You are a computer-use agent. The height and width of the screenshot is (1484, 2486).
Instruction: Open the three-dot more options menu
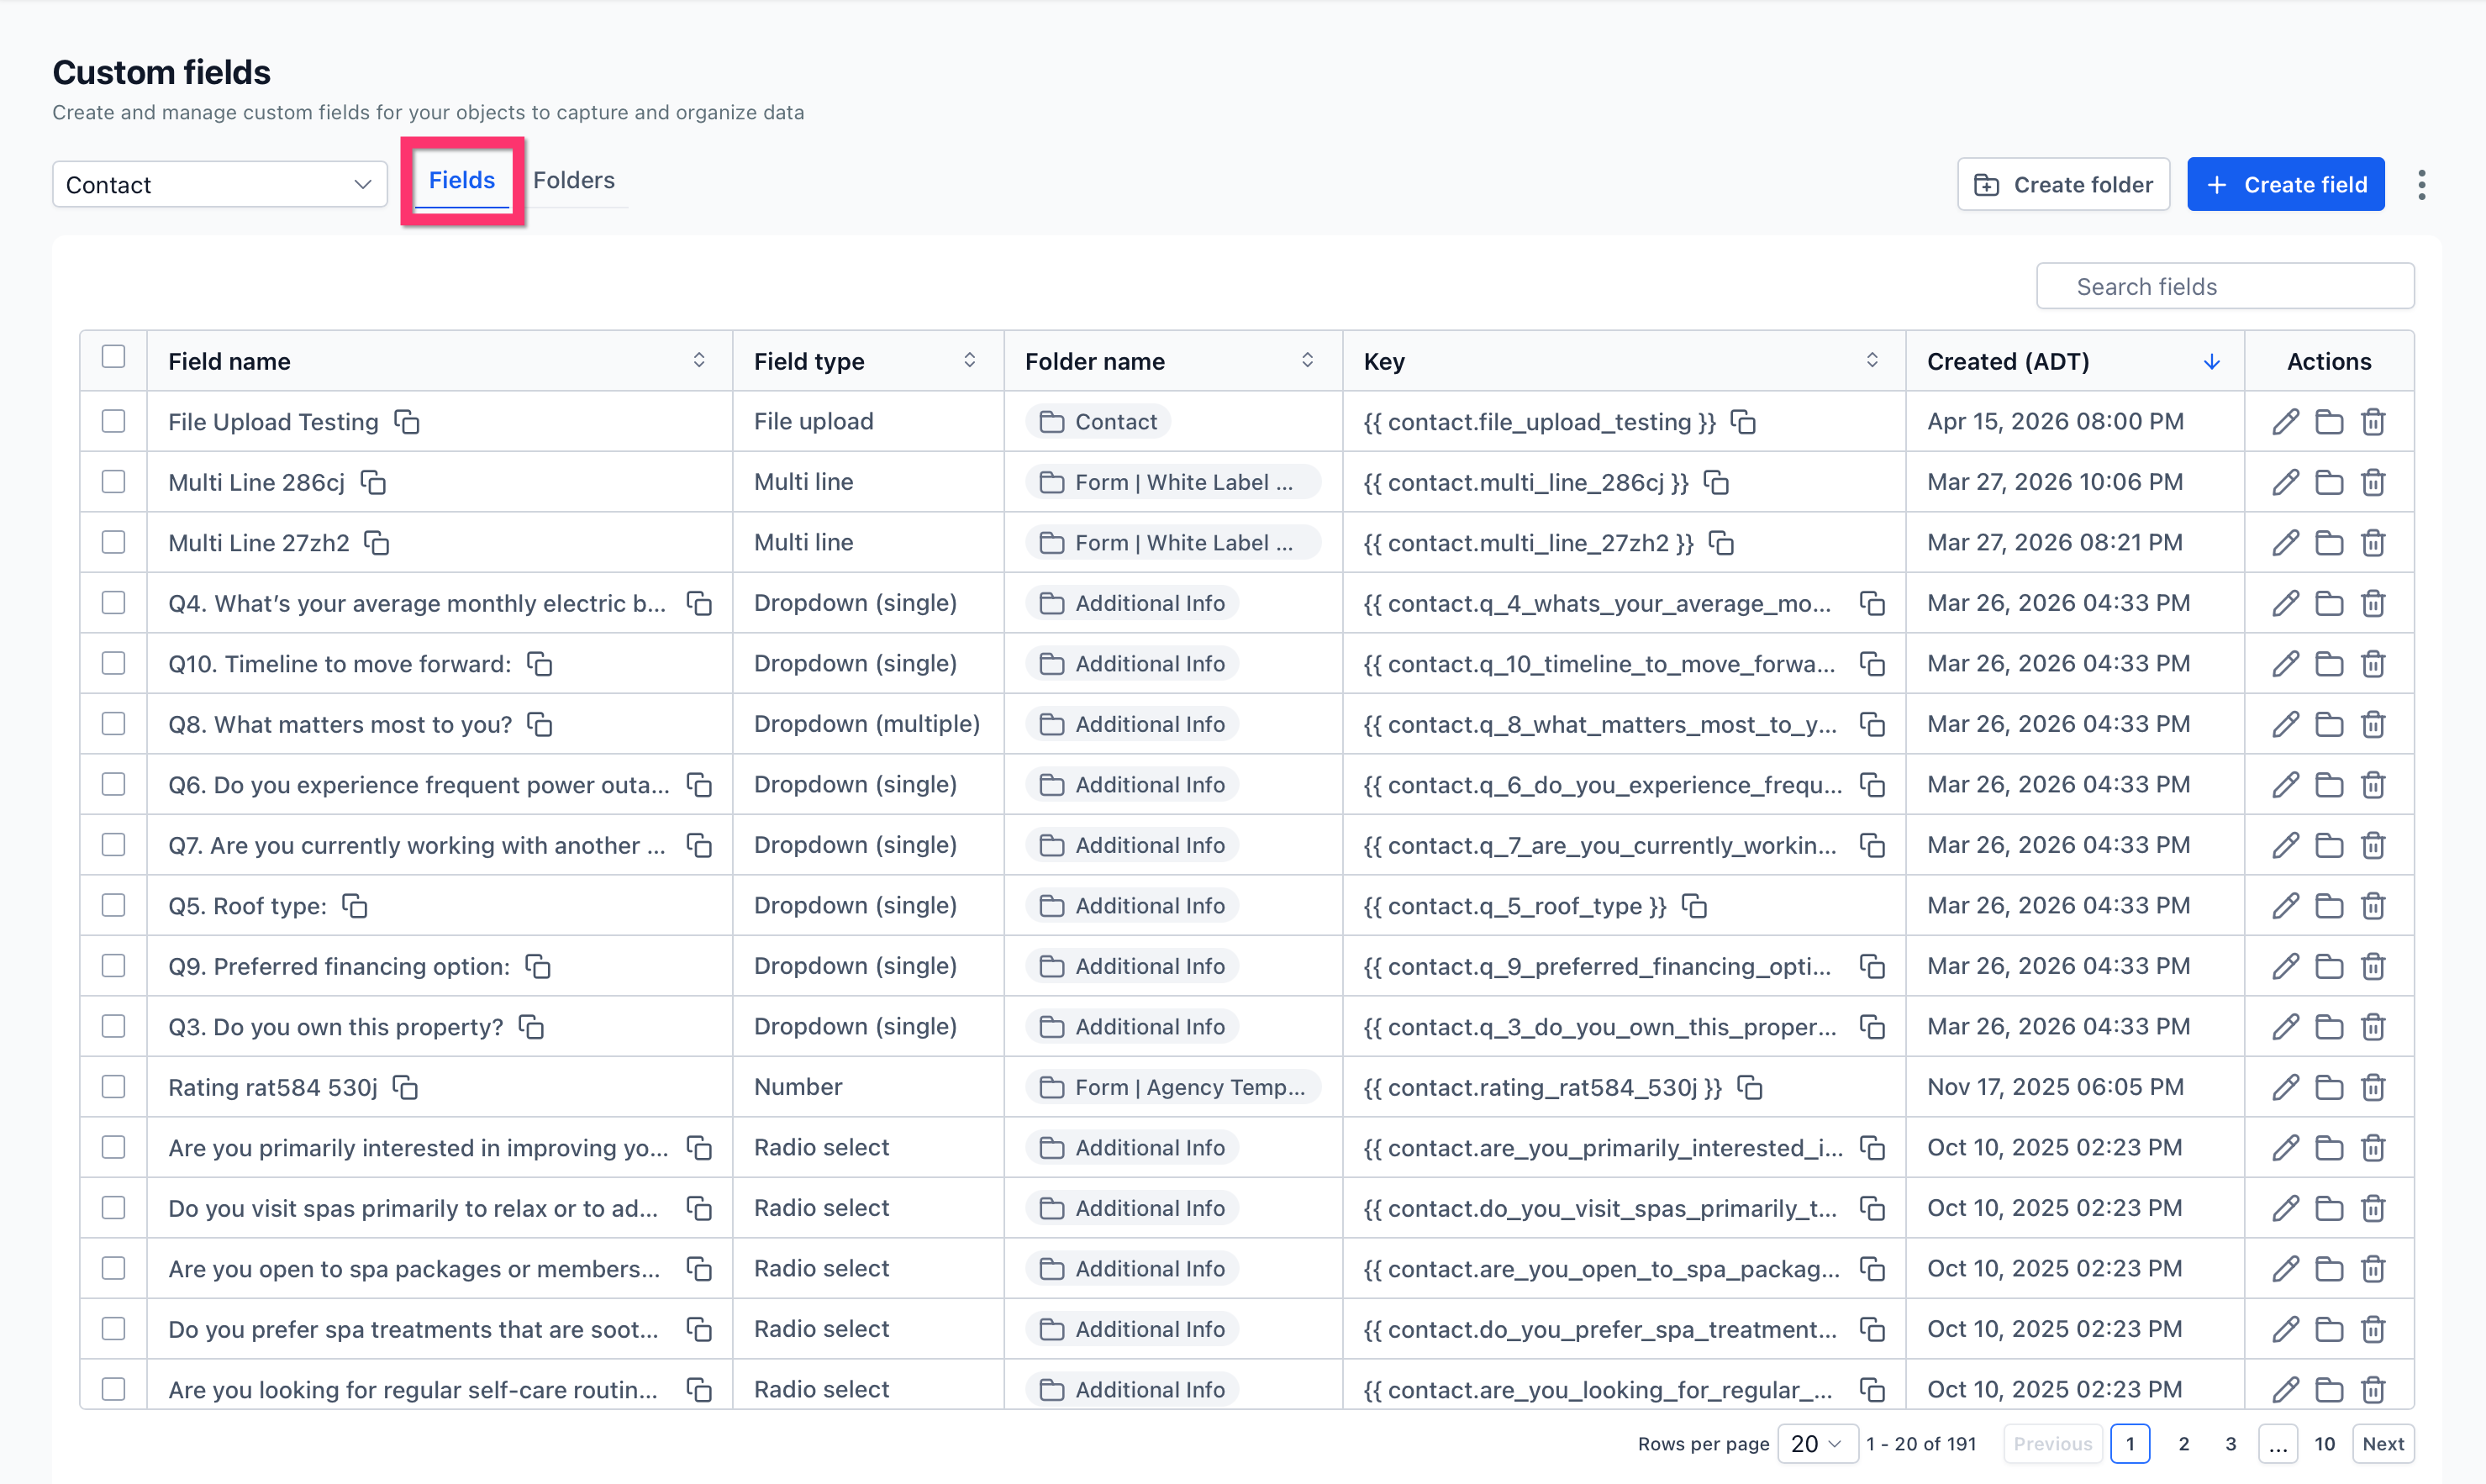coord(2421,185)
